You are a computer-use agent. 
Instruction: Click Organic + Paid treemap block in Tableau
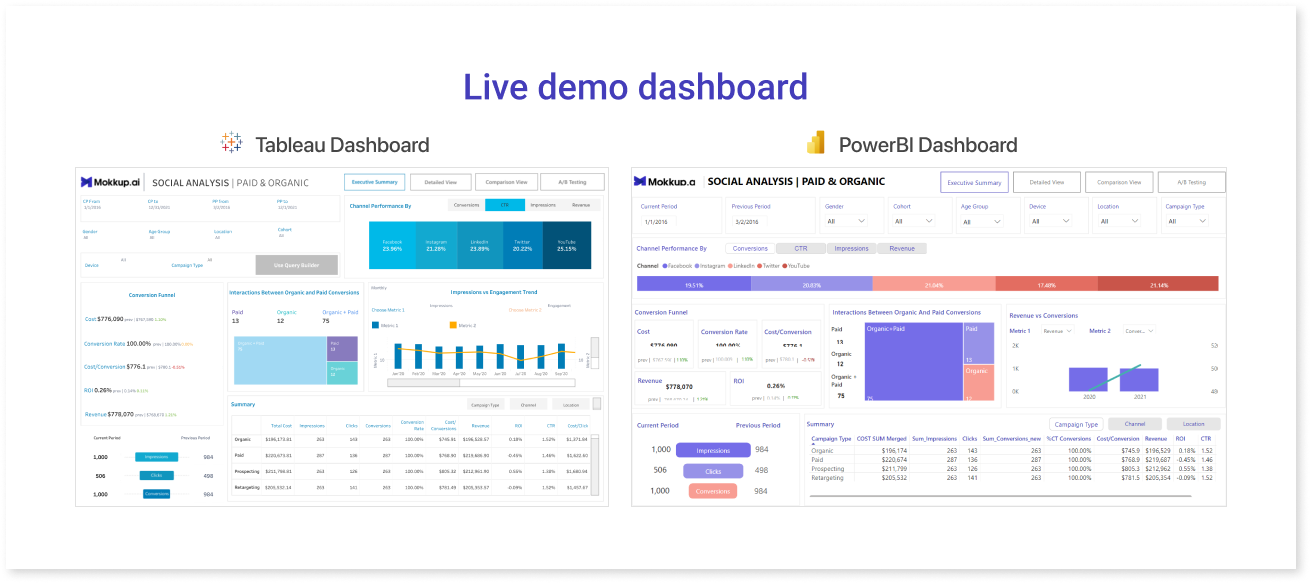click(280, 360)
